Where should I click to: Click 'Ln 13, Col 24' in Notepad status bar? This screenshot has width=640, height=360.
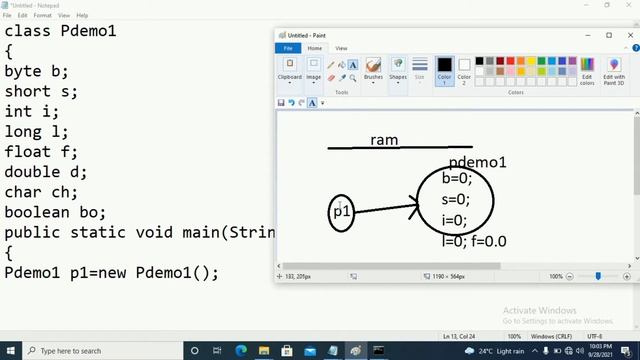(x=459, y=337)
